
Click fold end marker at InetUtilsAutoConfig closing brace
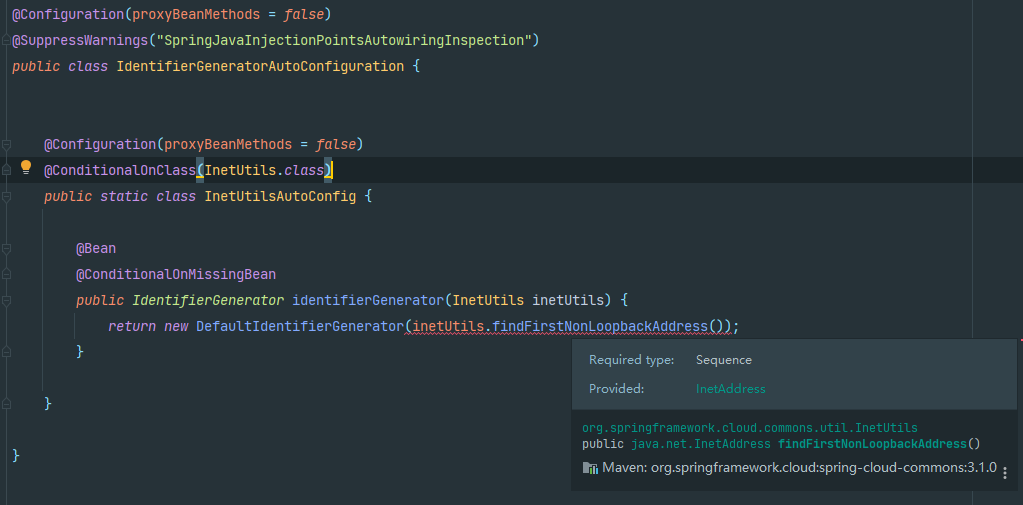(6, 404)
